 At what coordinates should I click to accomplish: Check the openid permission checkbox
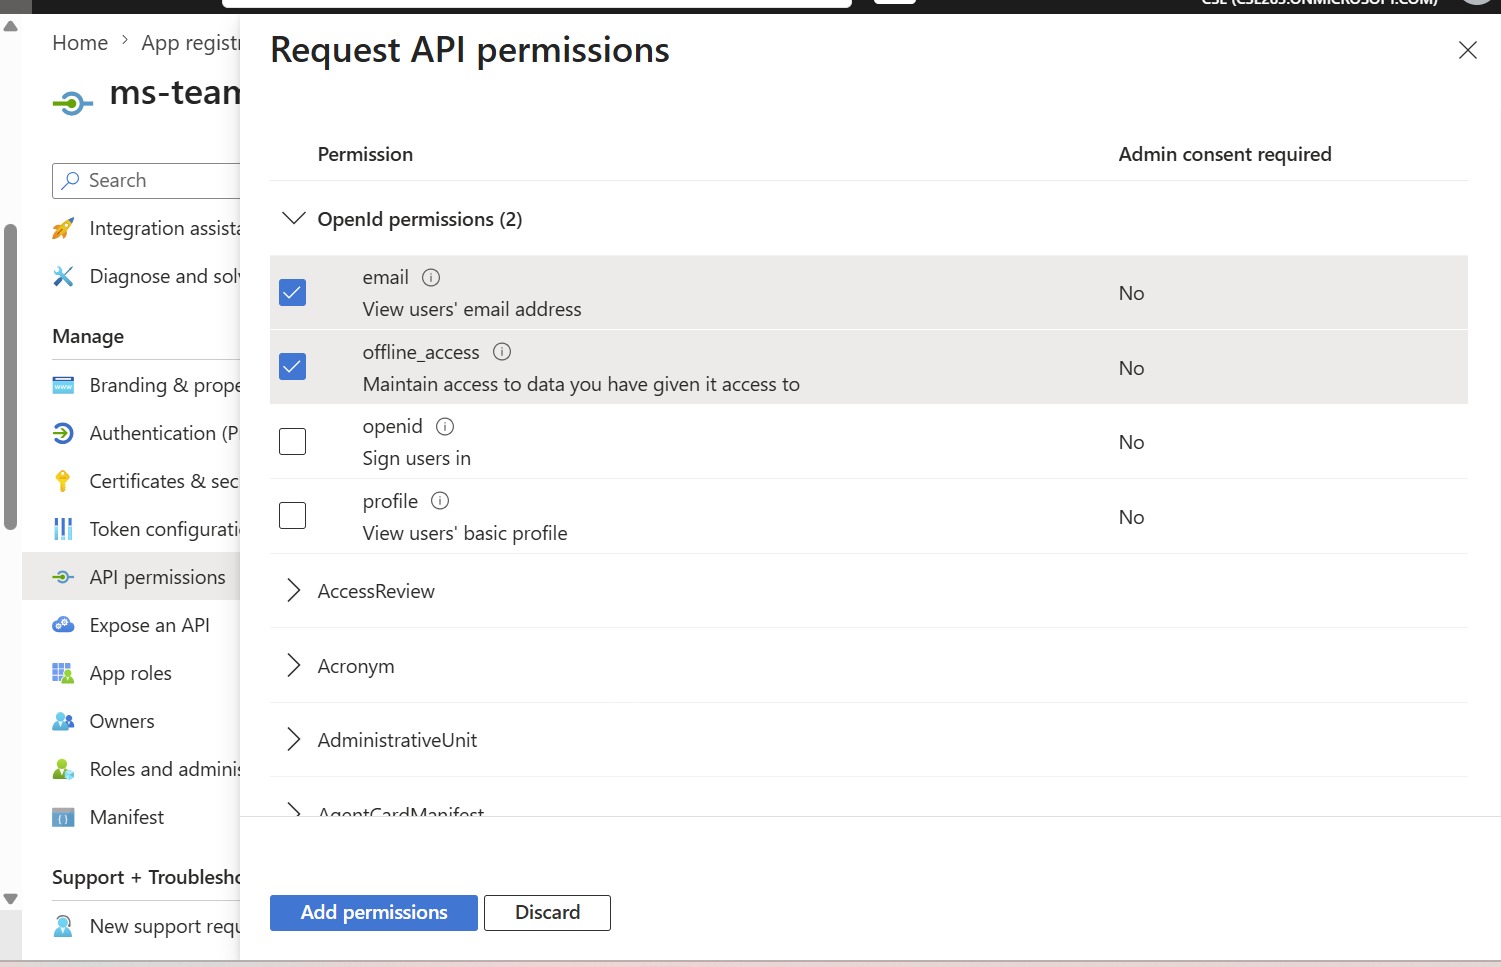point(292,441)
